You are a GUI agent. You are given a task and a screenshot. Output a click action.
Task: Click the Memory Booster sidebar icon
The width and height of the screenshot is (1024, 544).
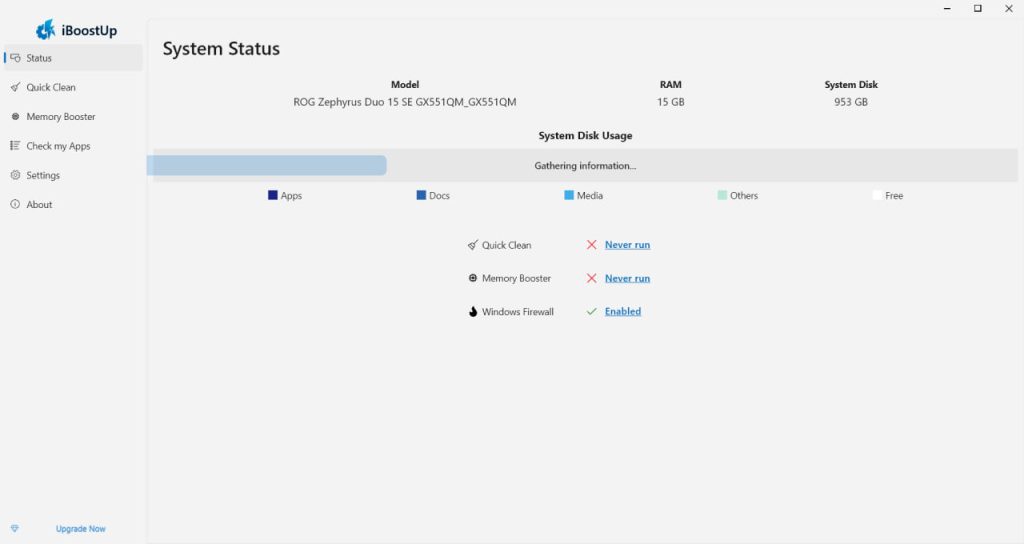[15, 117]
